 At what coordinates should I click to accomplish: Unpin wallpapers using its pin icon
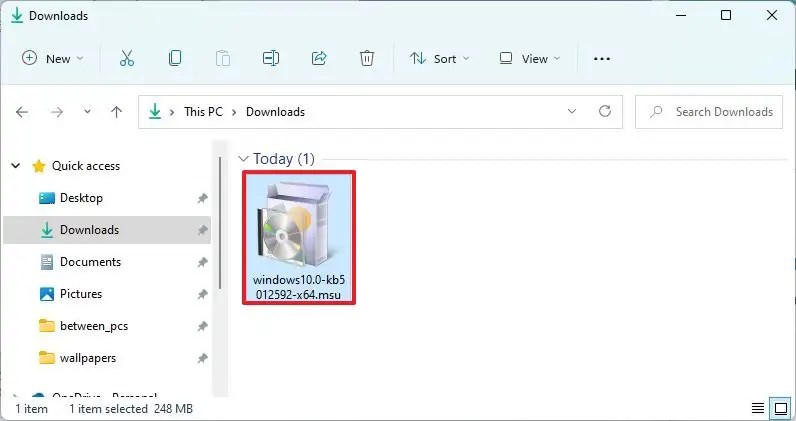point(203,358)
